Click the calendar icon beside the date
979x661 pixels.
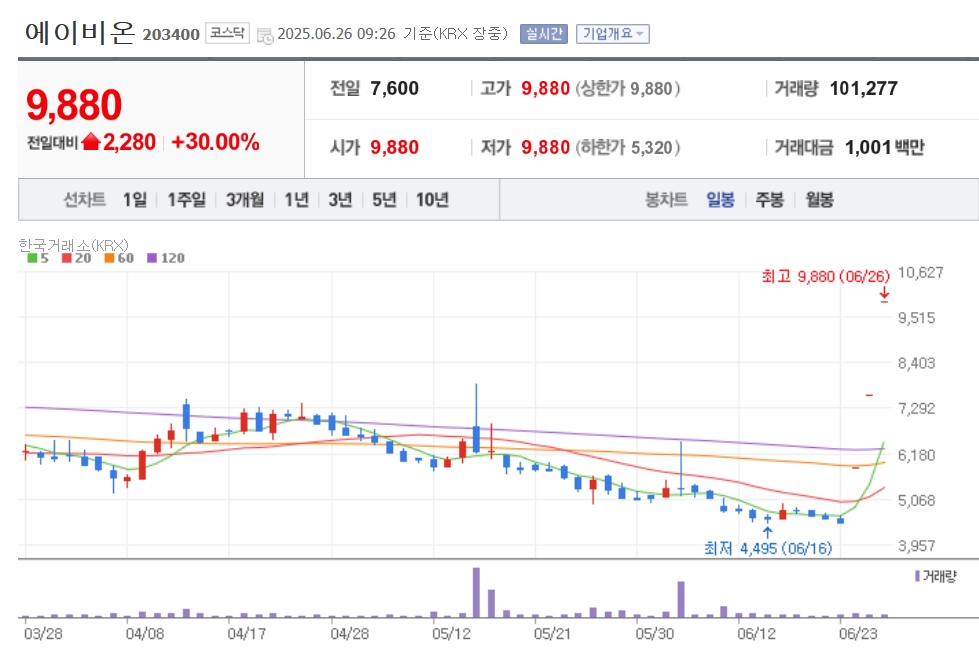(265, 36)
